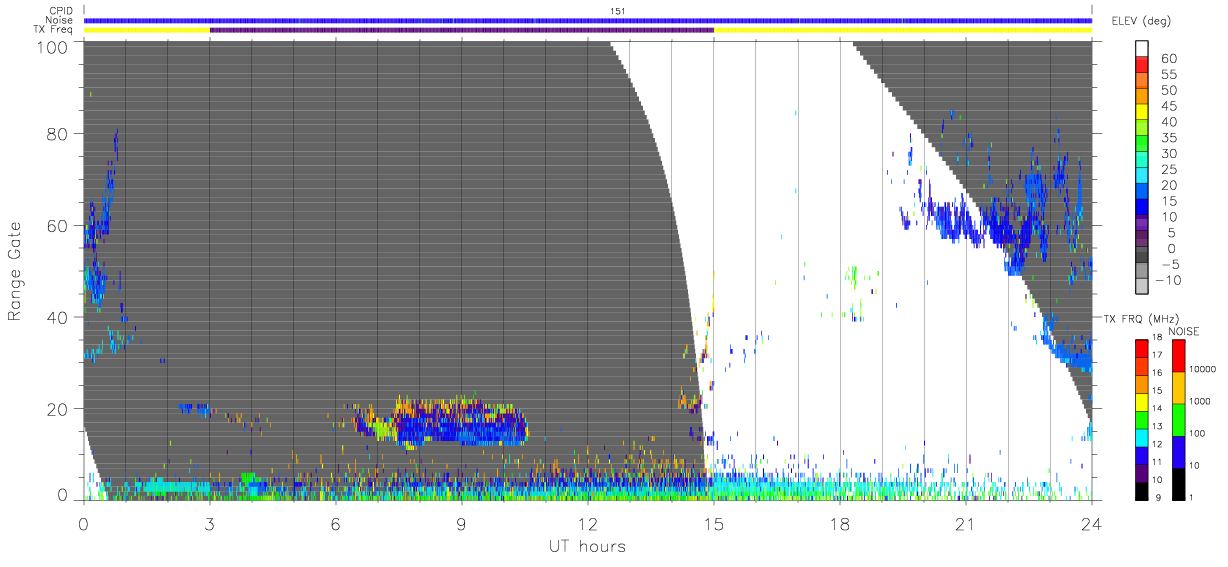This screenshot has height=567, width=1228.
Task: Click Range Gate axis tick label "40"
Action: [56, 317]
